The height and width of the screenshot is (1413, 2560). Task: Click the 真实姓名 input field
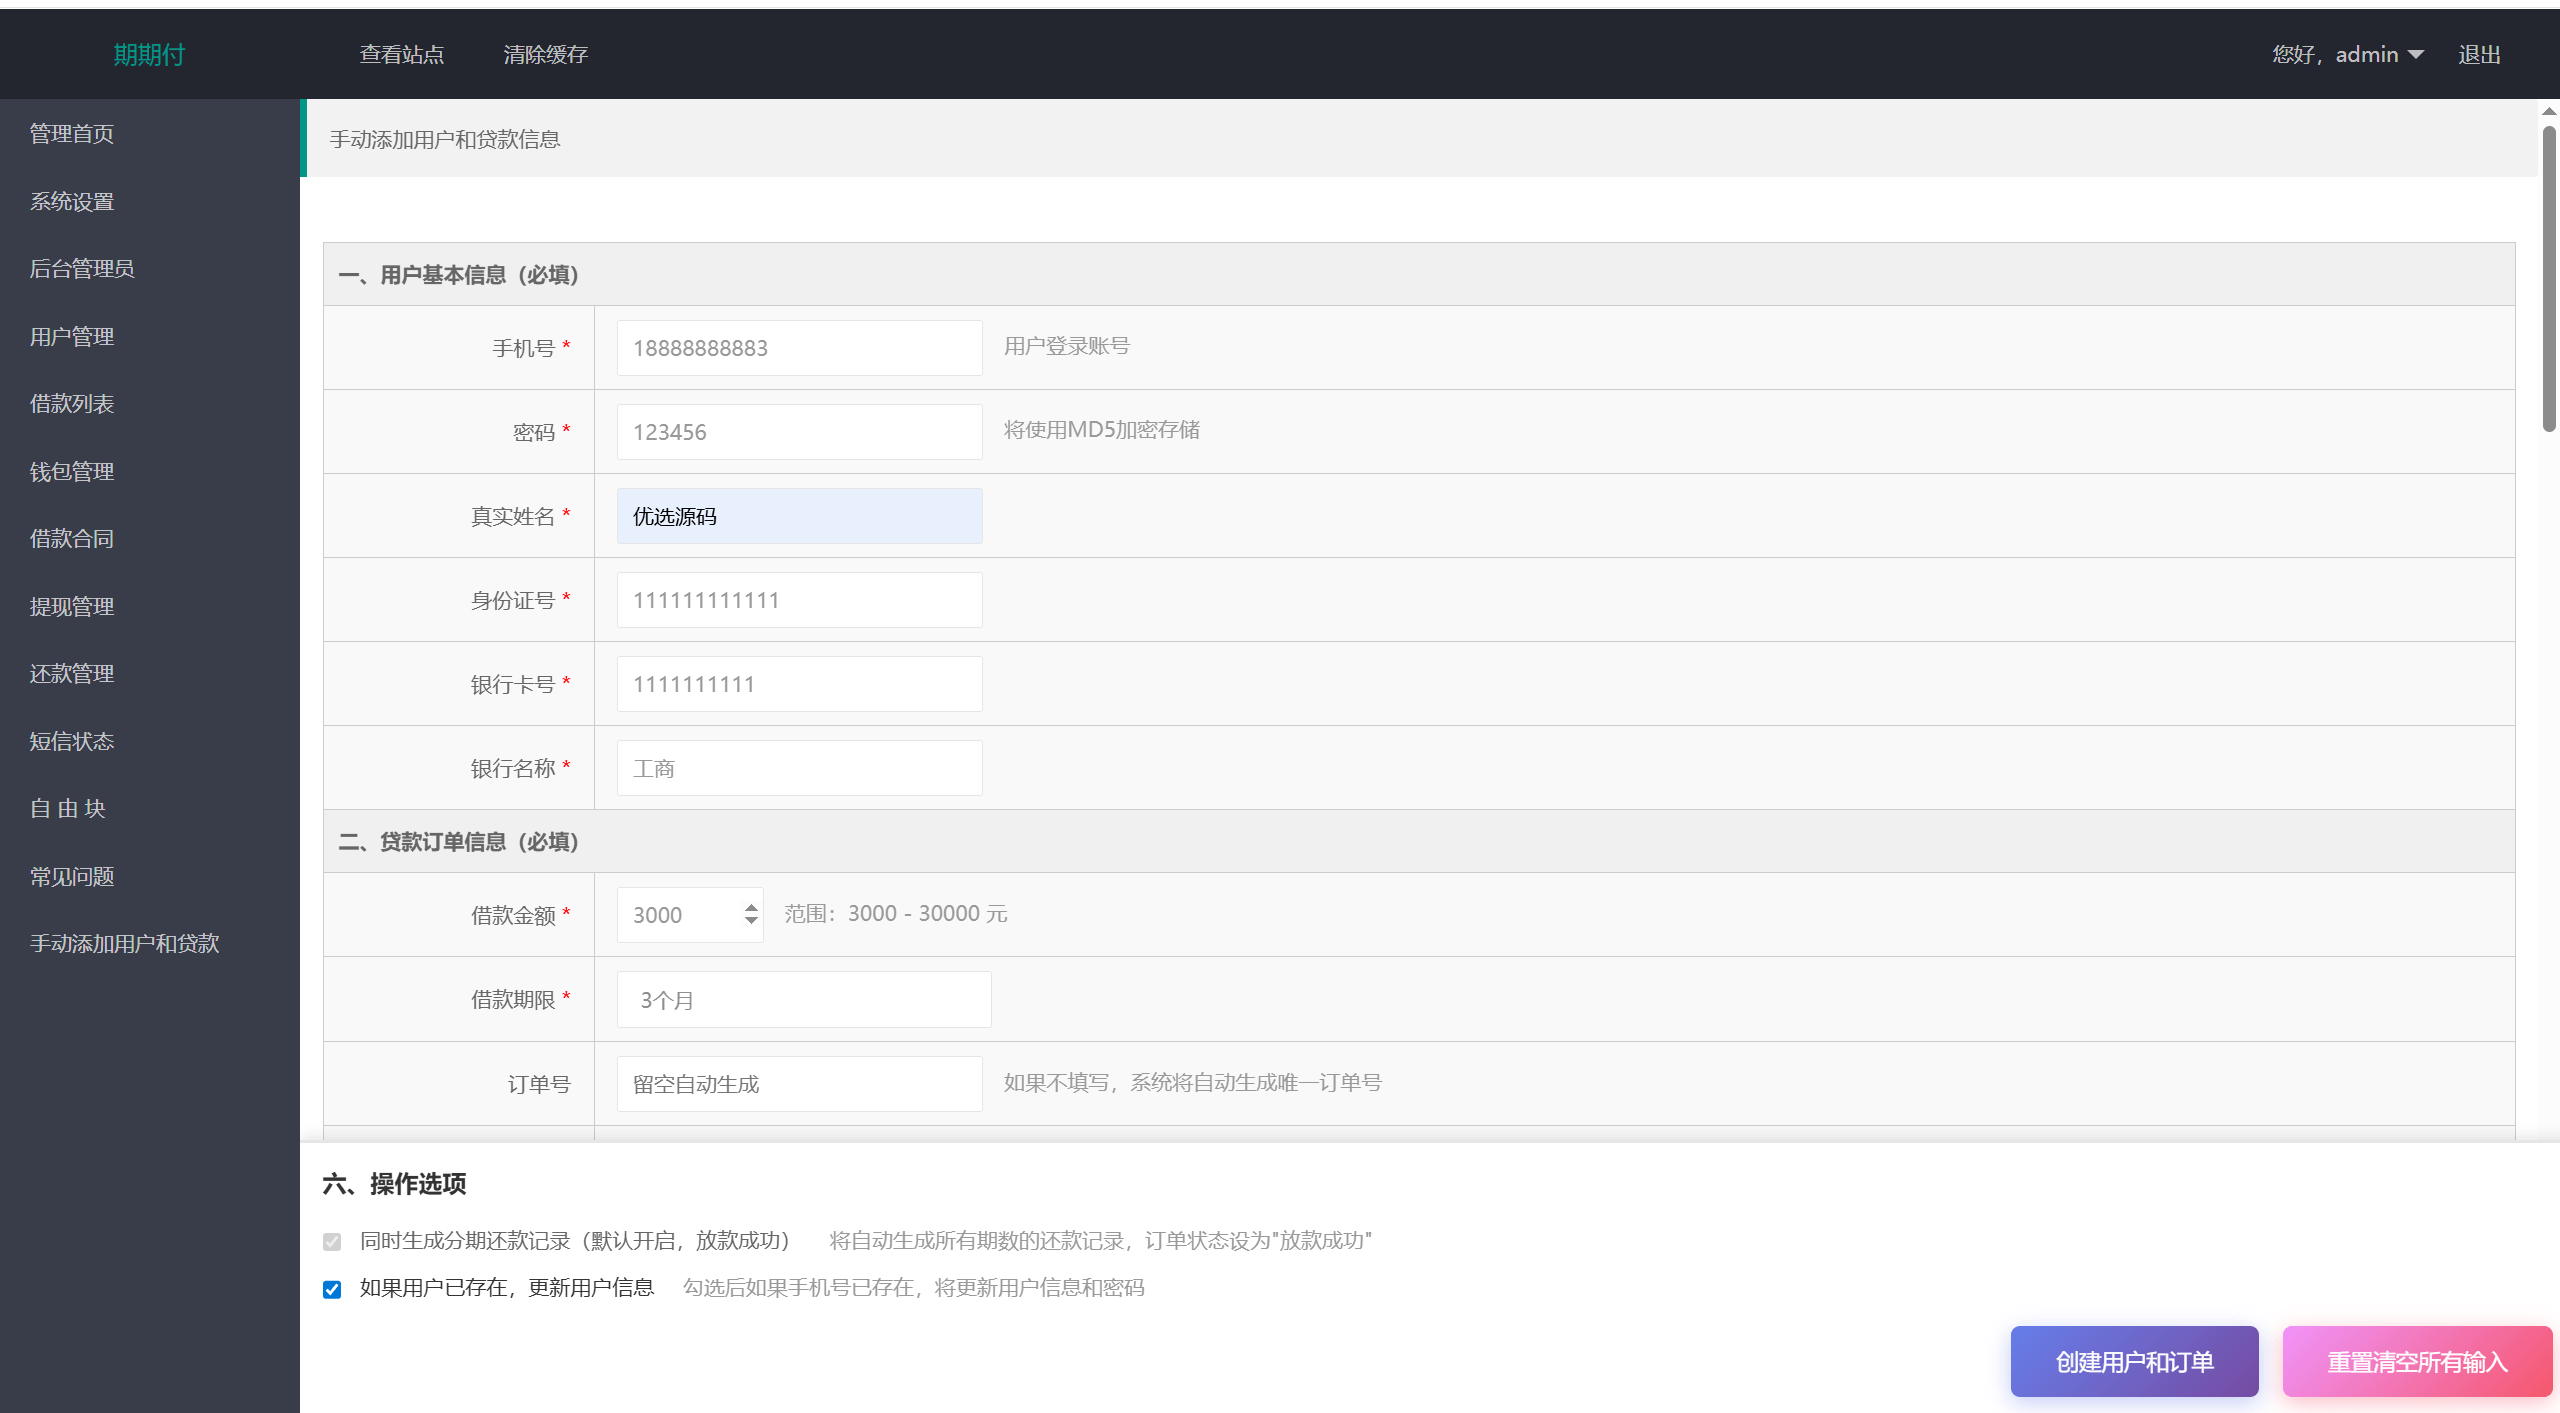click(x=799, y=516)
